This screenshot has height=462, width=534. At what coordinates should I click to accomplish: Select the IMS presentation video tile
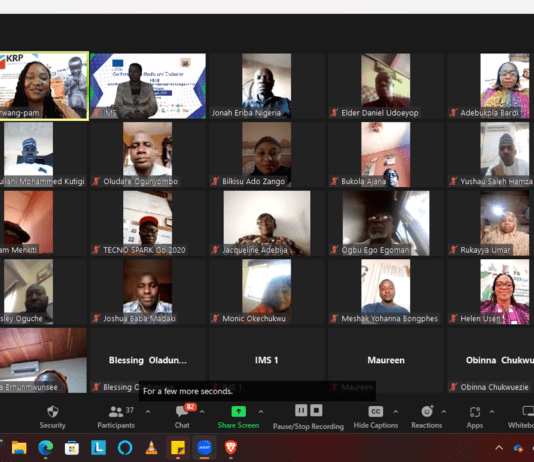click(148, 85)
